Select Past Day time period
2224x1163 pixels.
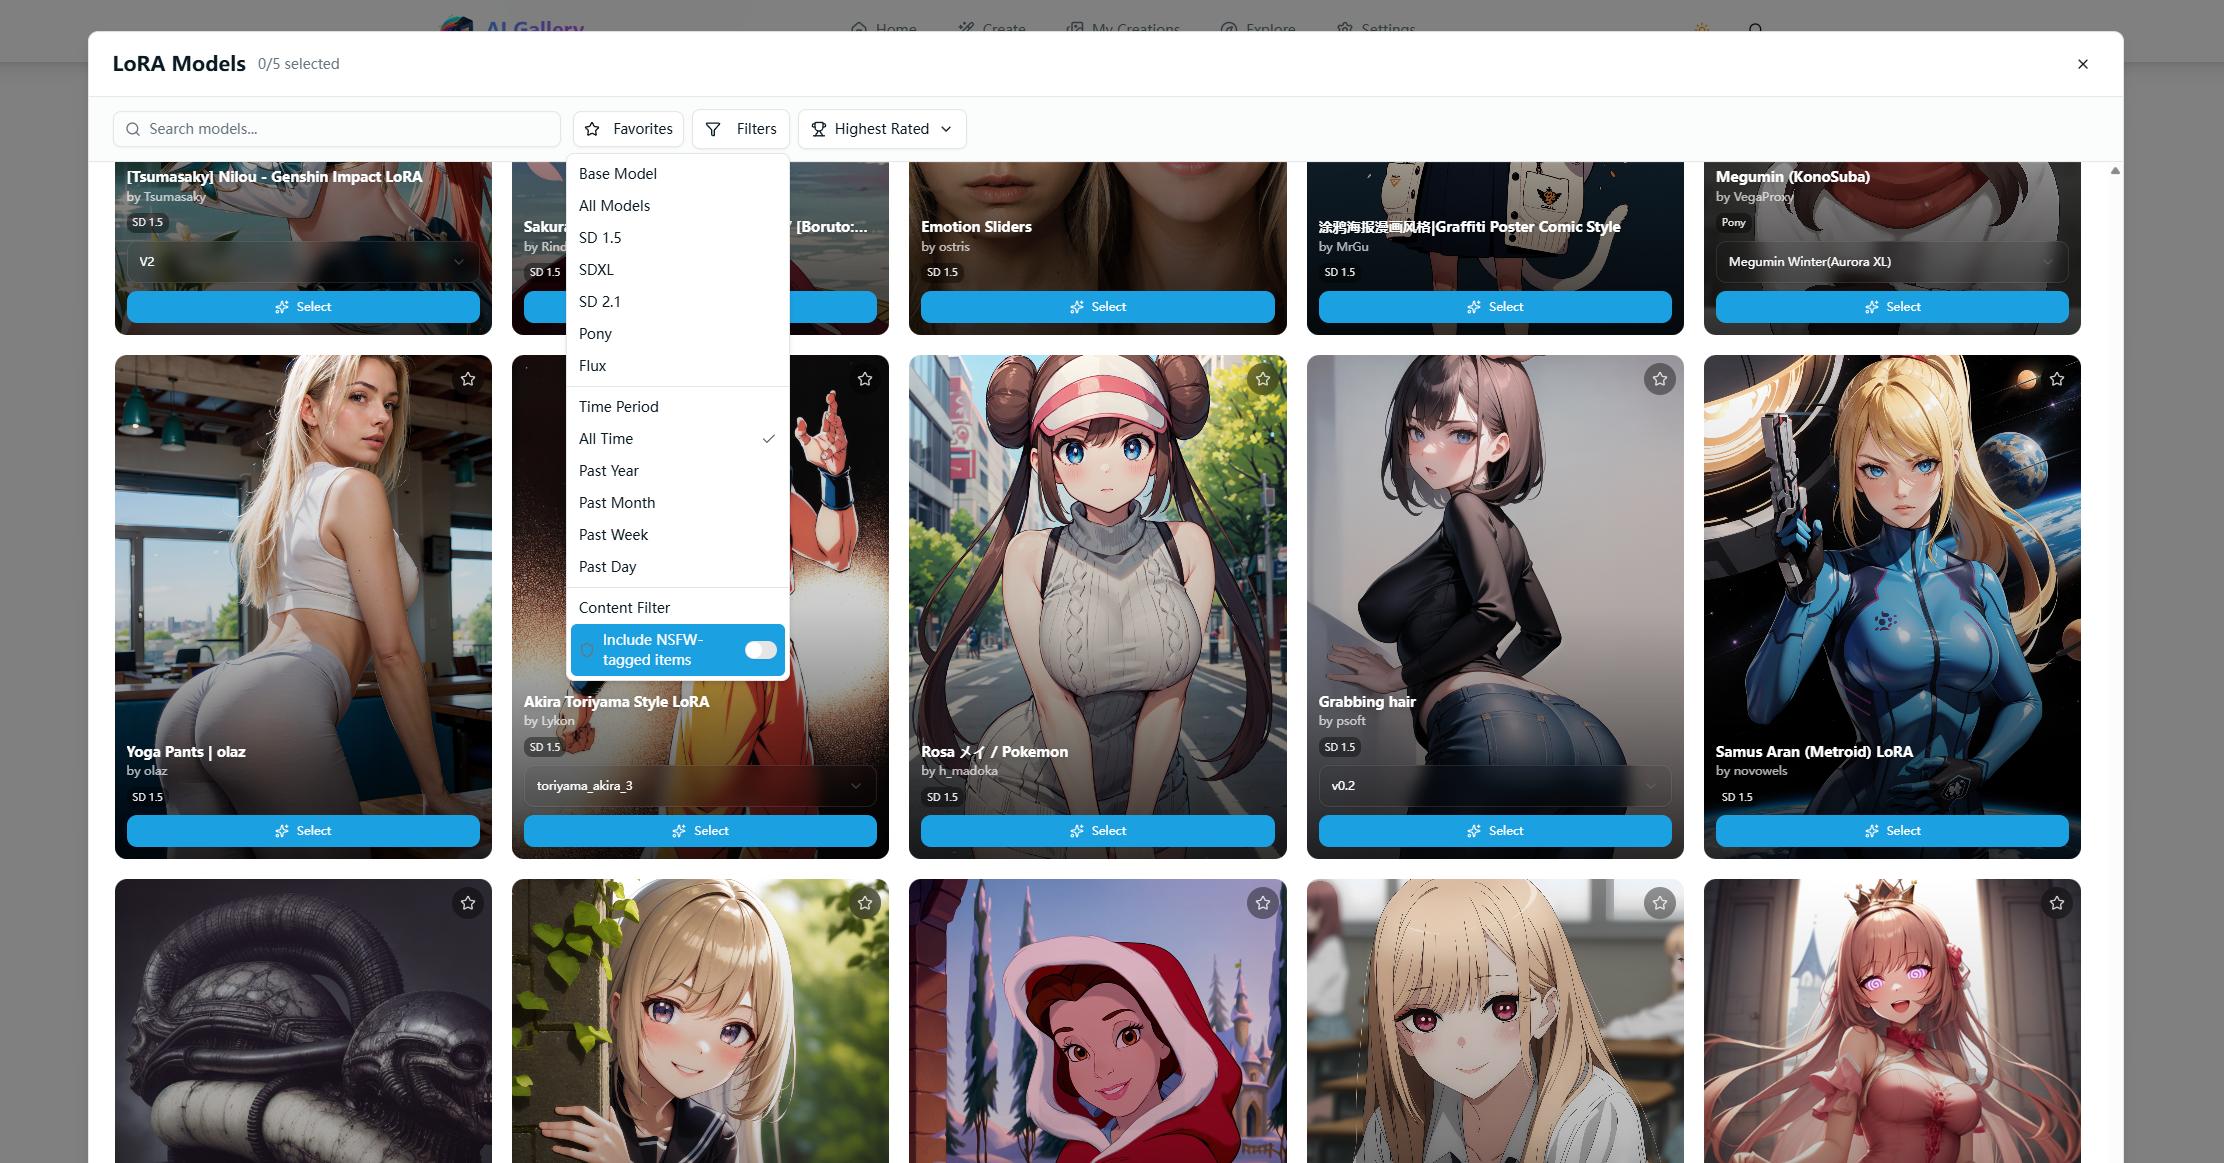[677, 567]
